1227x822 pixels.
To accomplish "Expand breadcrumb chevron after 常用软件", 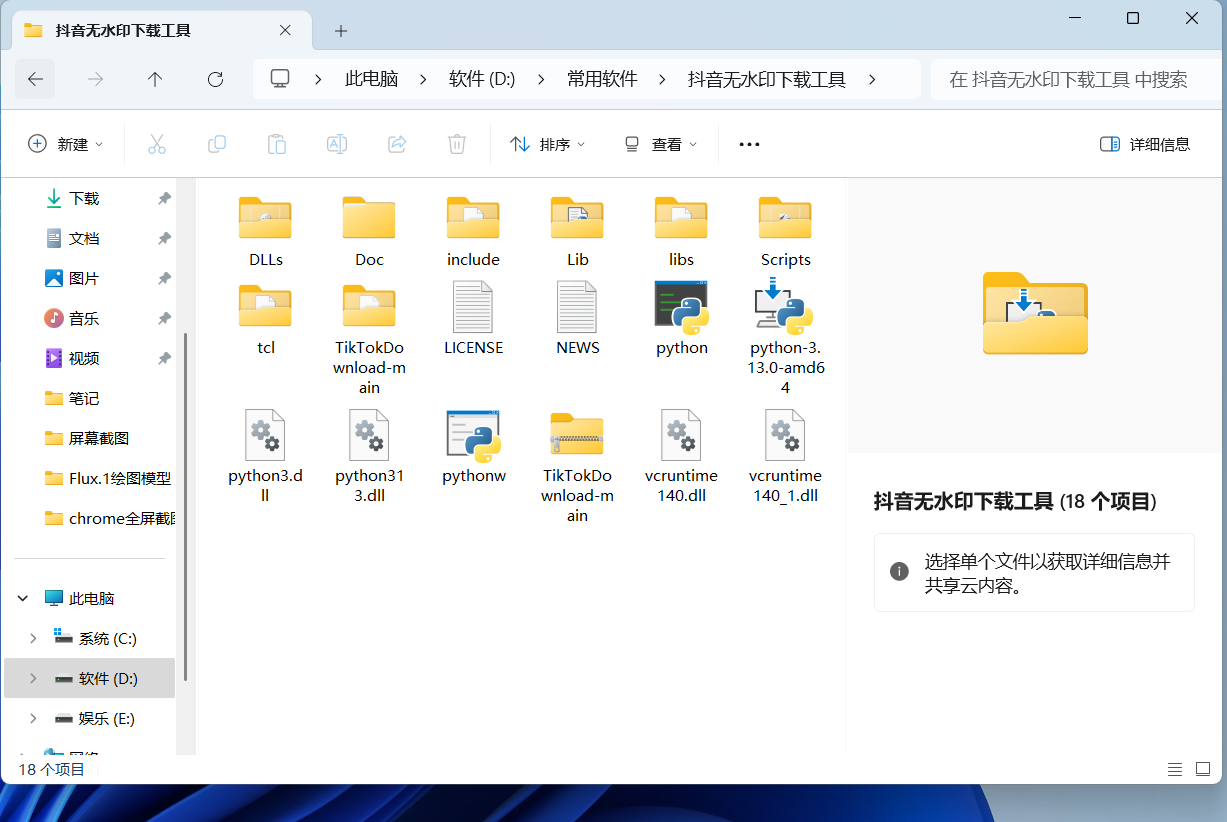I will [663, 79].
